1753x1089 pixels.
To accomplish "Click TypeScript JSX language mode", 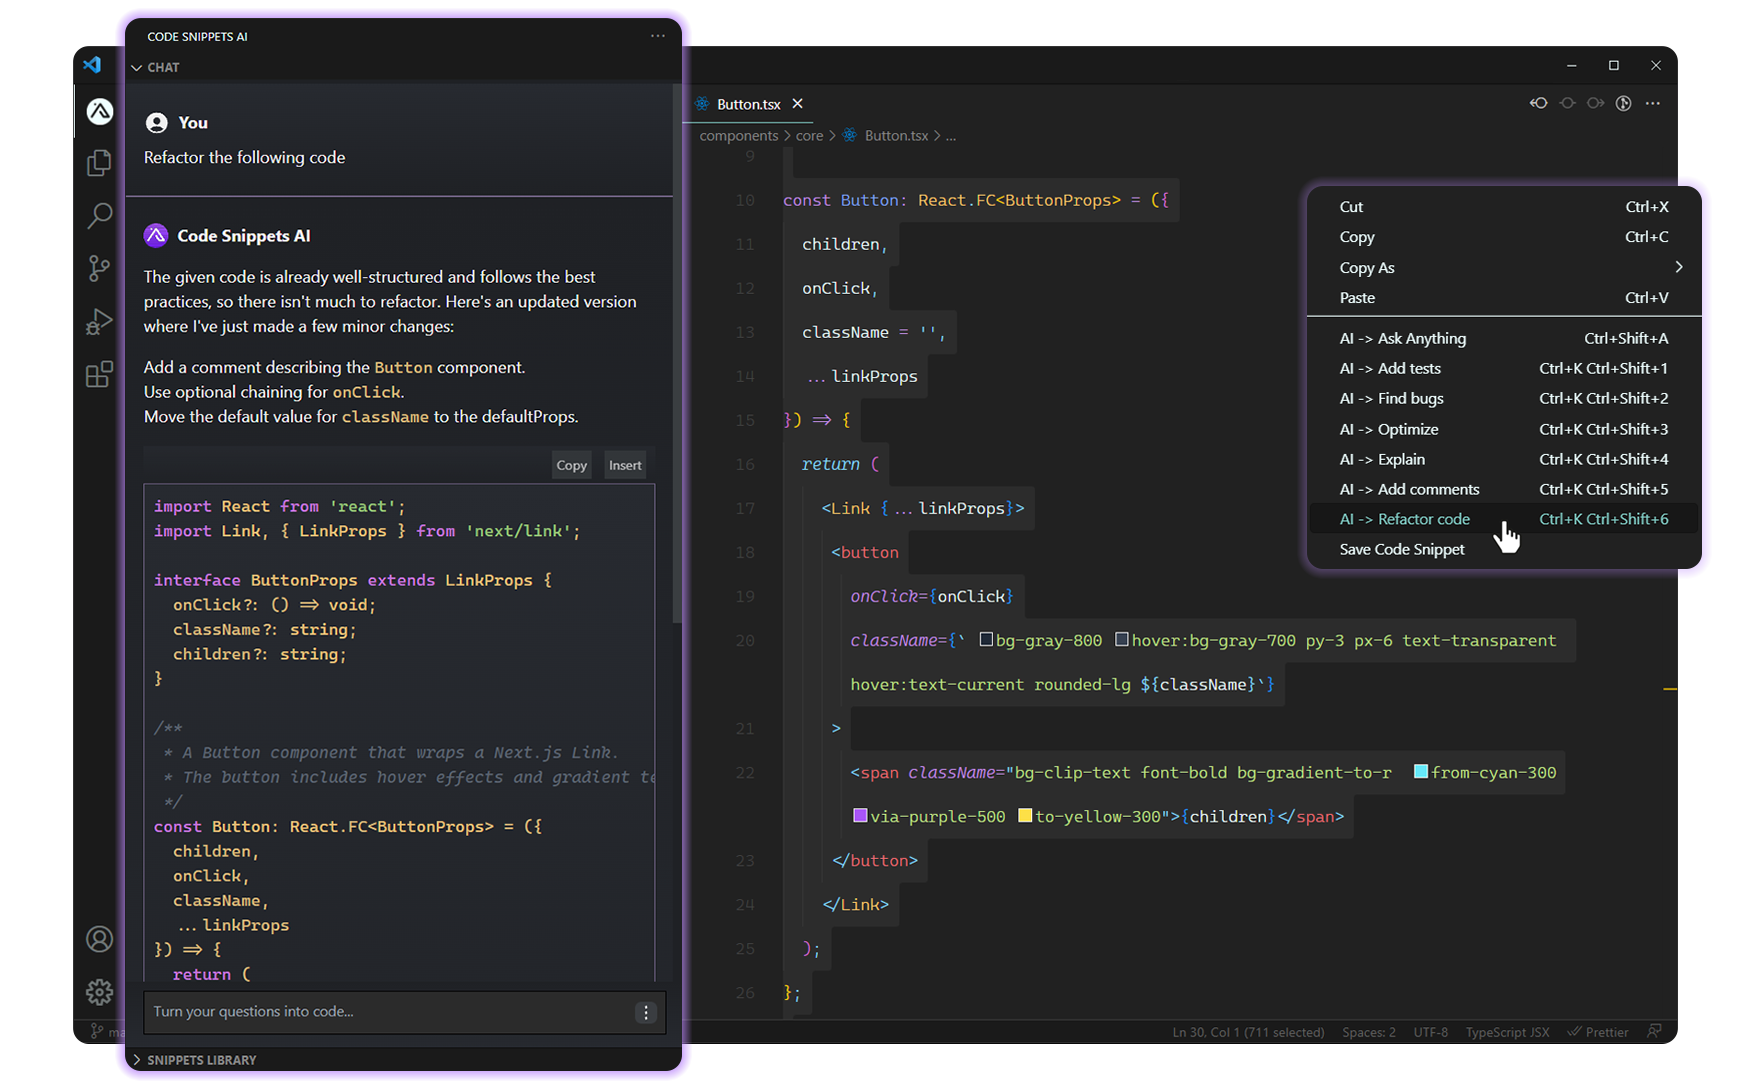I will click(1507, 1032).
